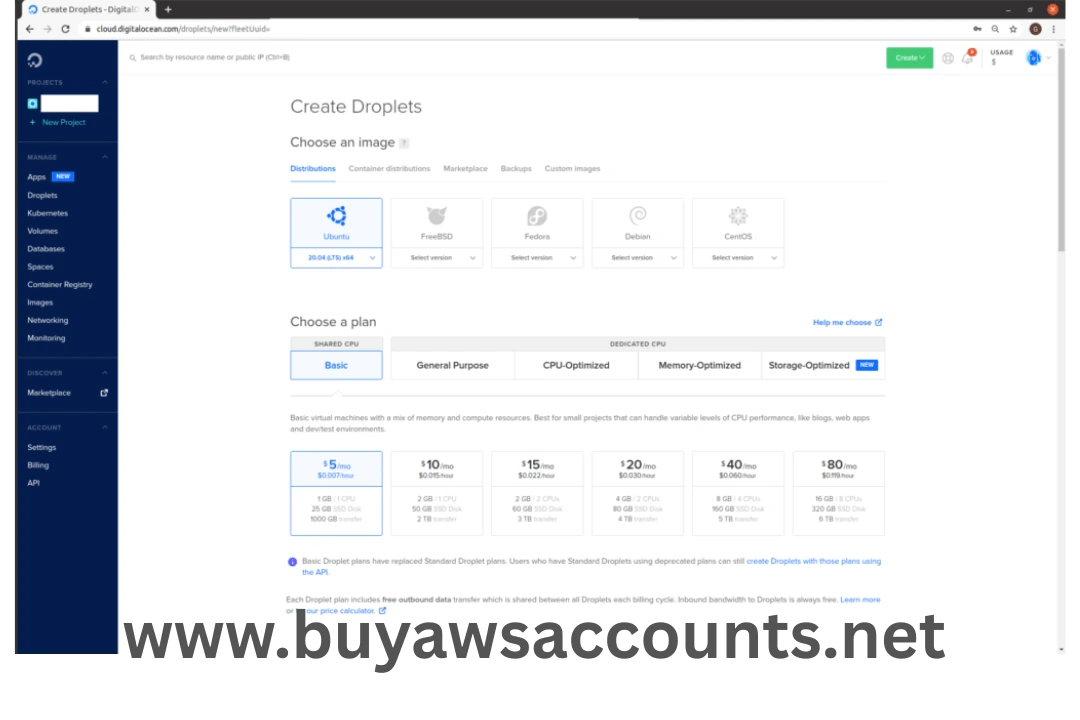Open the create Droplets via API link

pyautogui.click(x=592, y=567)
